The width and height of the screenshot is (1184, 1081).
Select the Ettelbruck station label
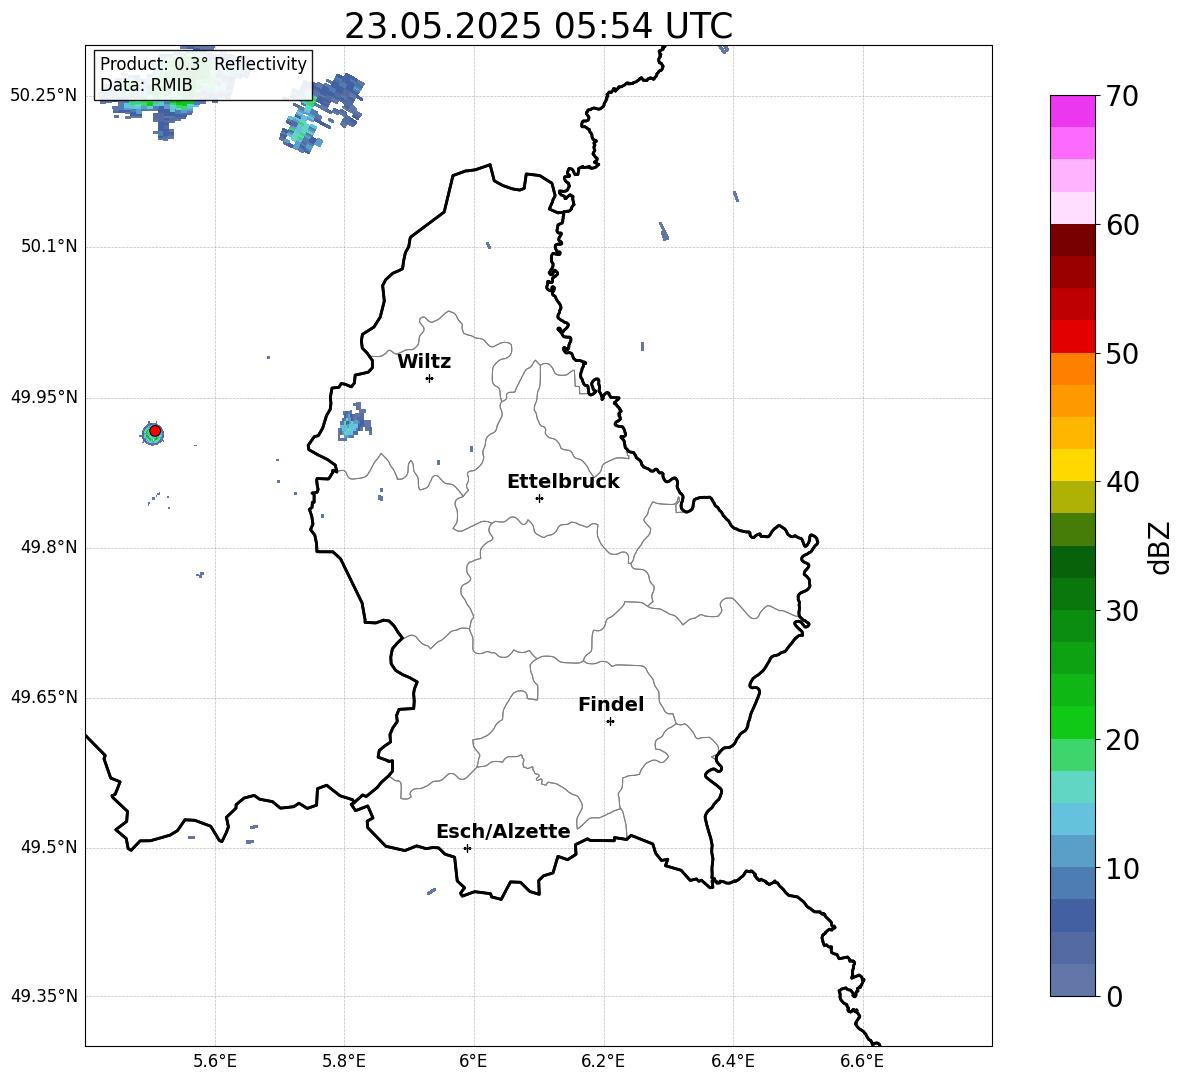[x=563, y=482]
